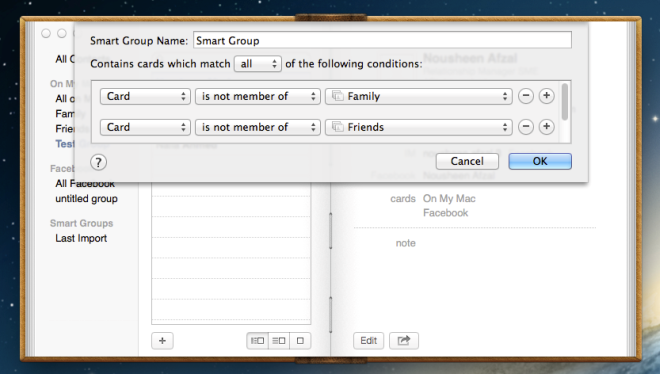Select untitled group in the sidebar
Image resolution: width=660 pixels, height=374 pixels.
pyautogui.click(x=86, y=199)
